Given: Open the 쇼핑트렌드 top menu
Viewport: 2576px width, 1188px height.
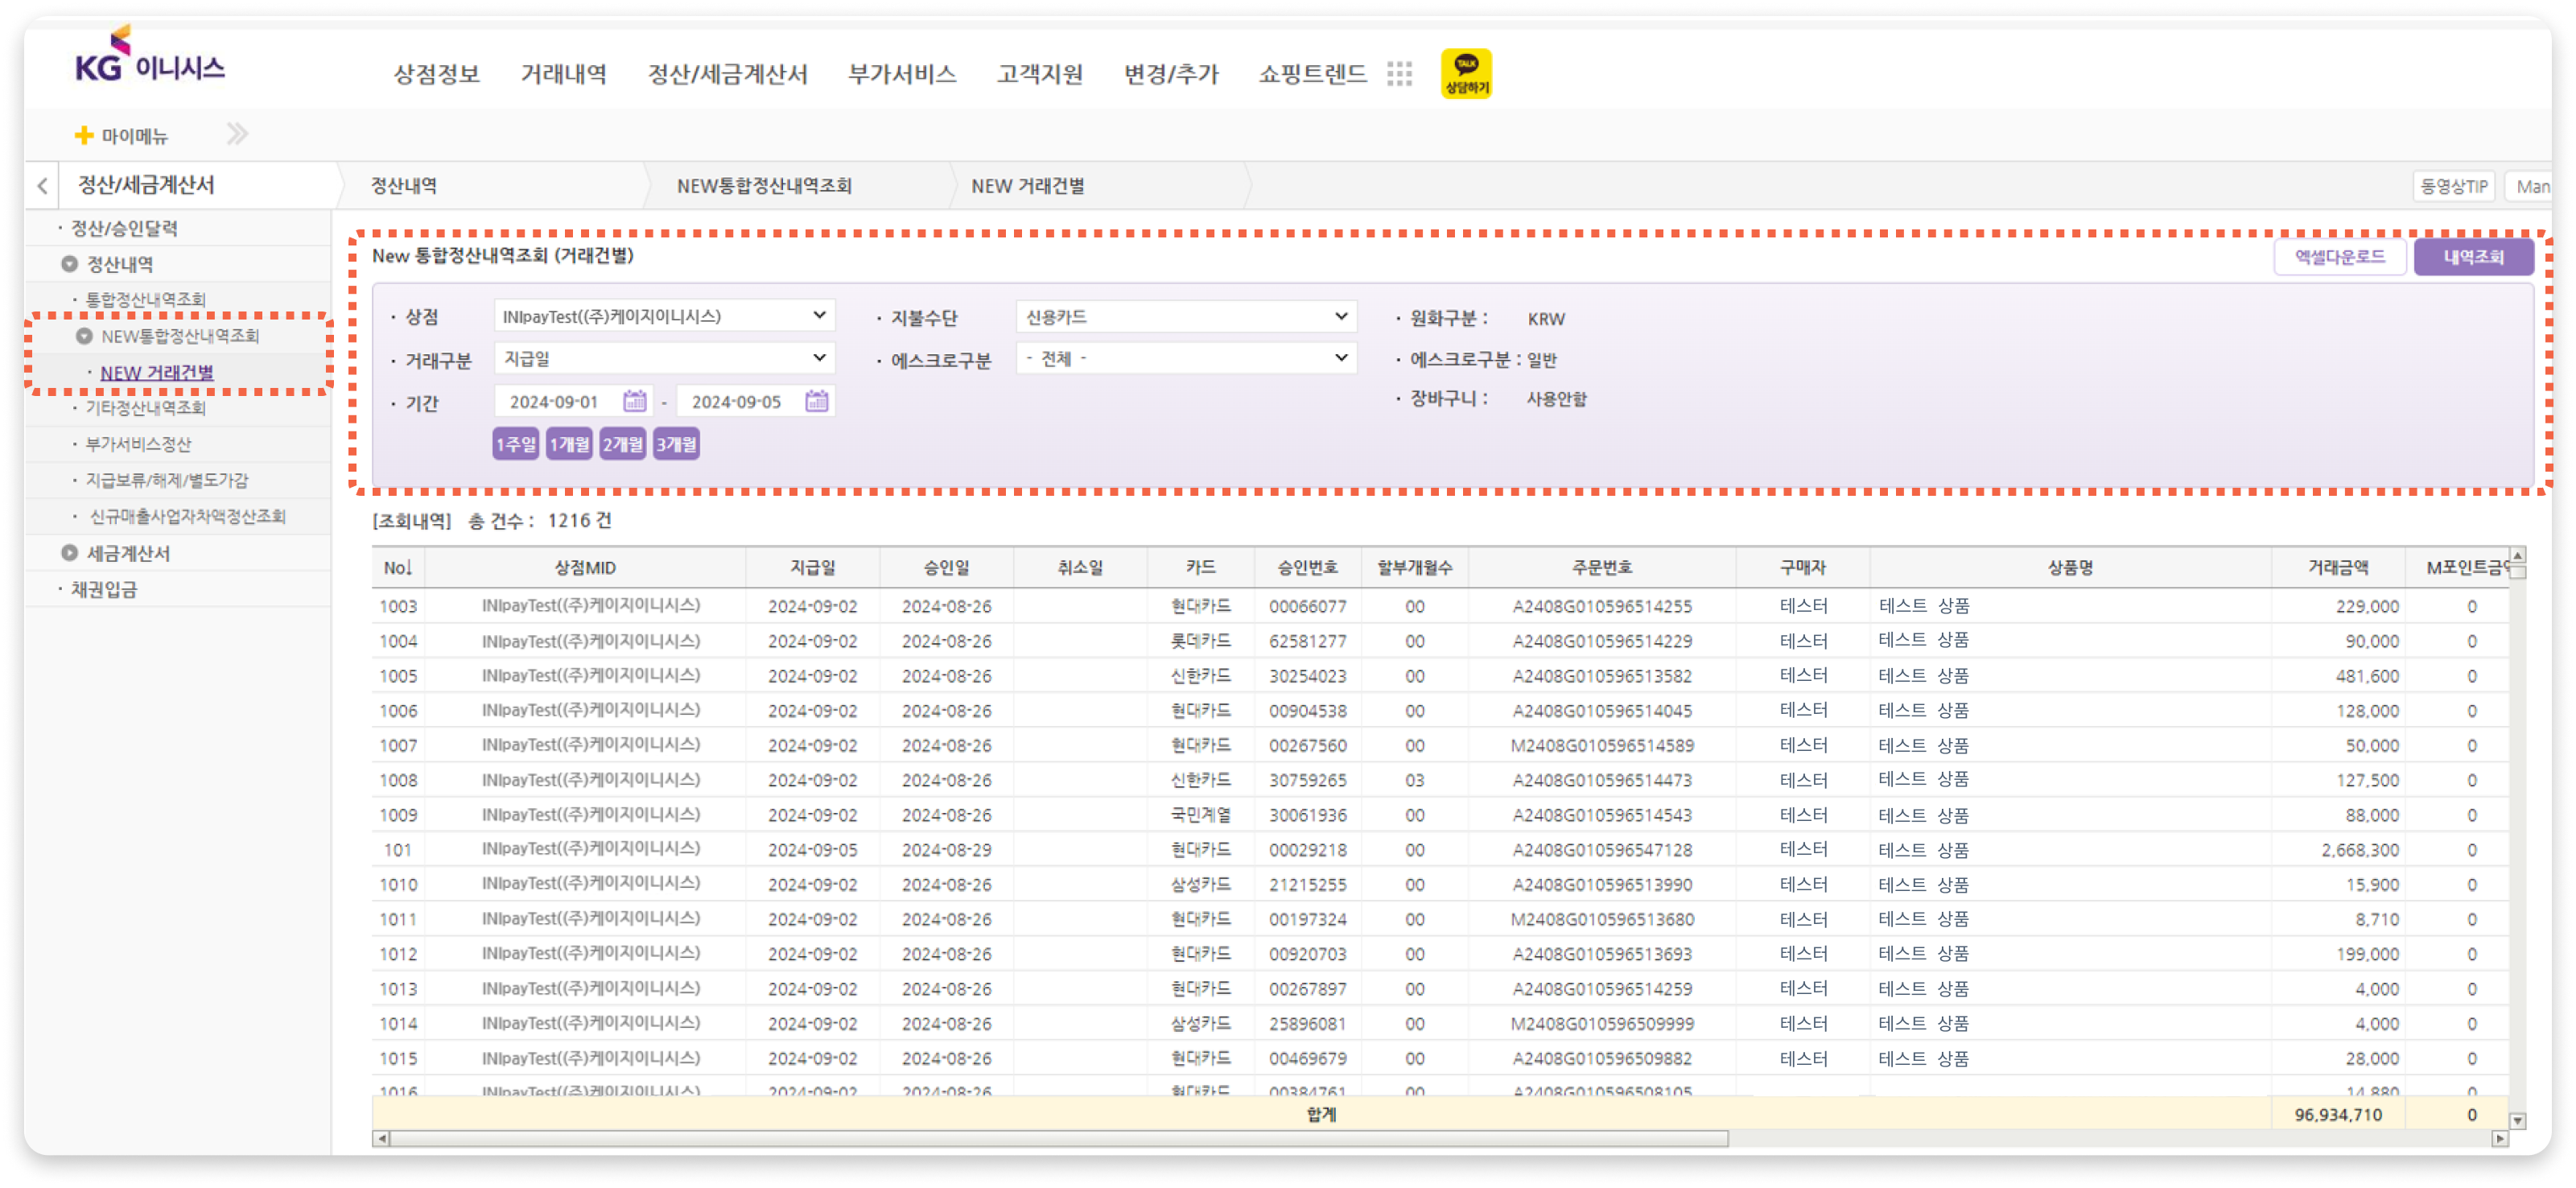Looking at the screenshot, I should 1312,74.
